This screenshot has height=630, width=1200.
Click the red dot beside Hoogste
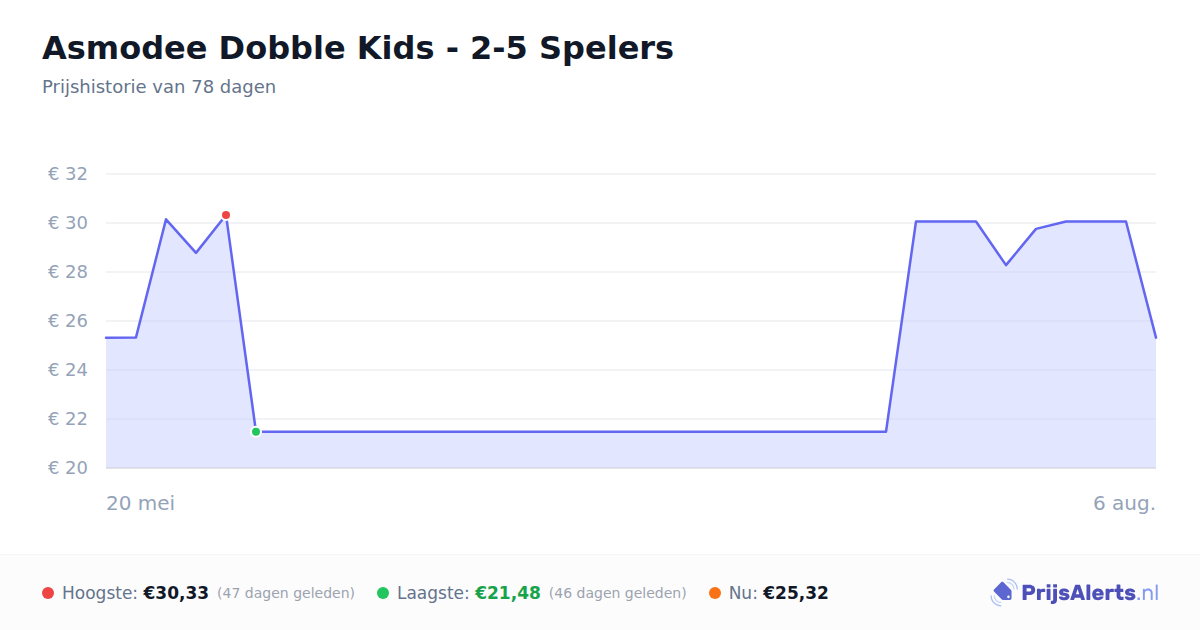48,593
